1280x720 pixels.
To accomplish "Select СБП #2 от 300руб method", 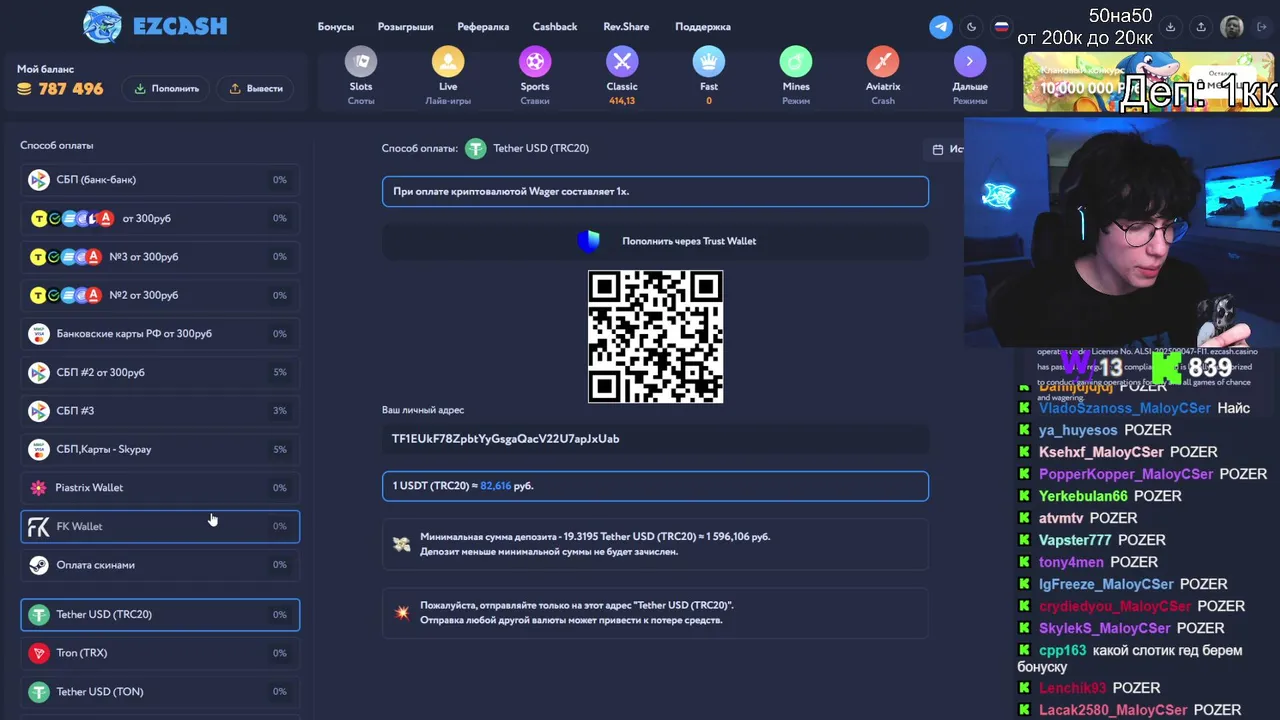I will [x=160, y=372].
